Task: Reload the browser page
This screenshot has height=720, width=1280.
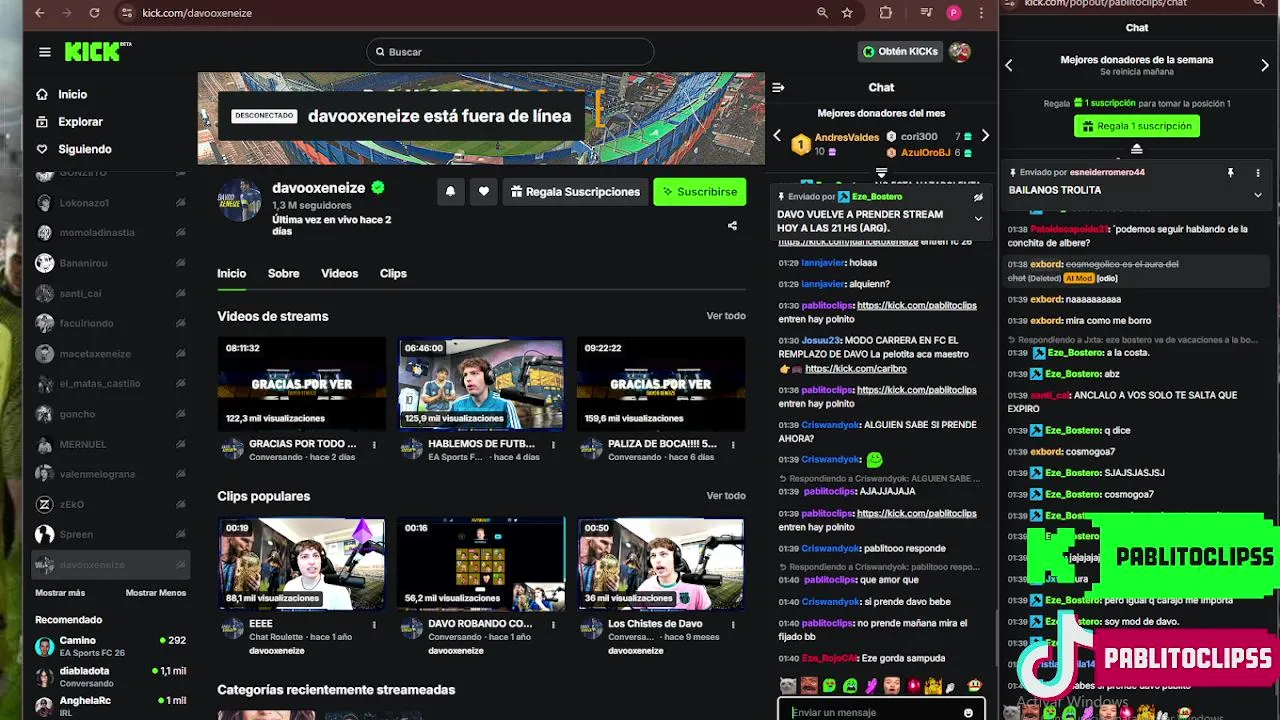Action: pos(94,13)
